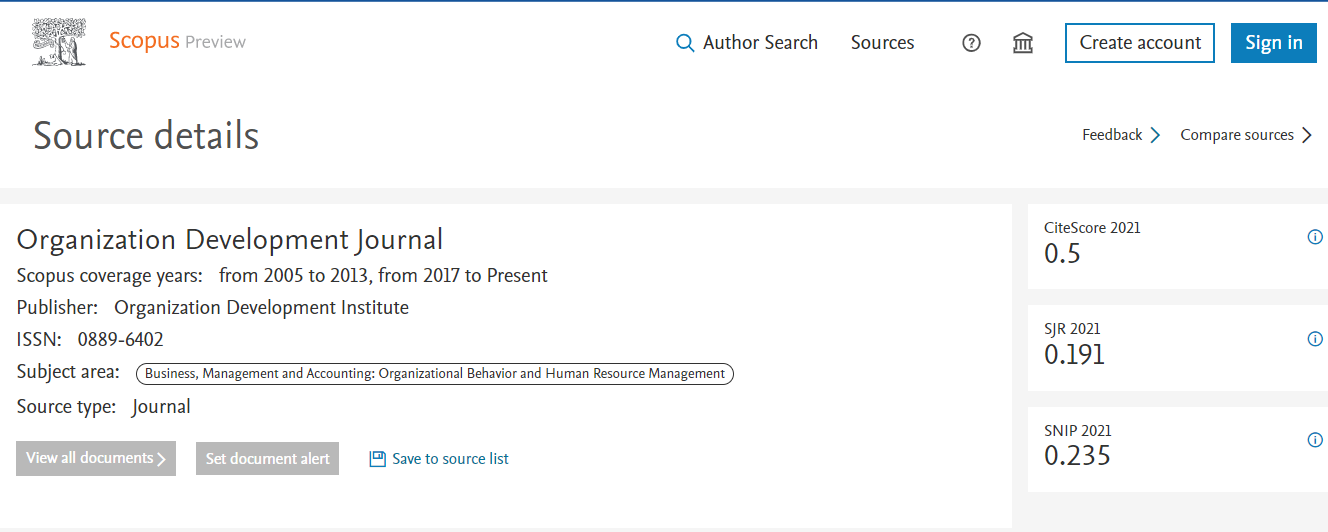Open the help question mark icon
The image size is (1328, 532).
(971, 43)
